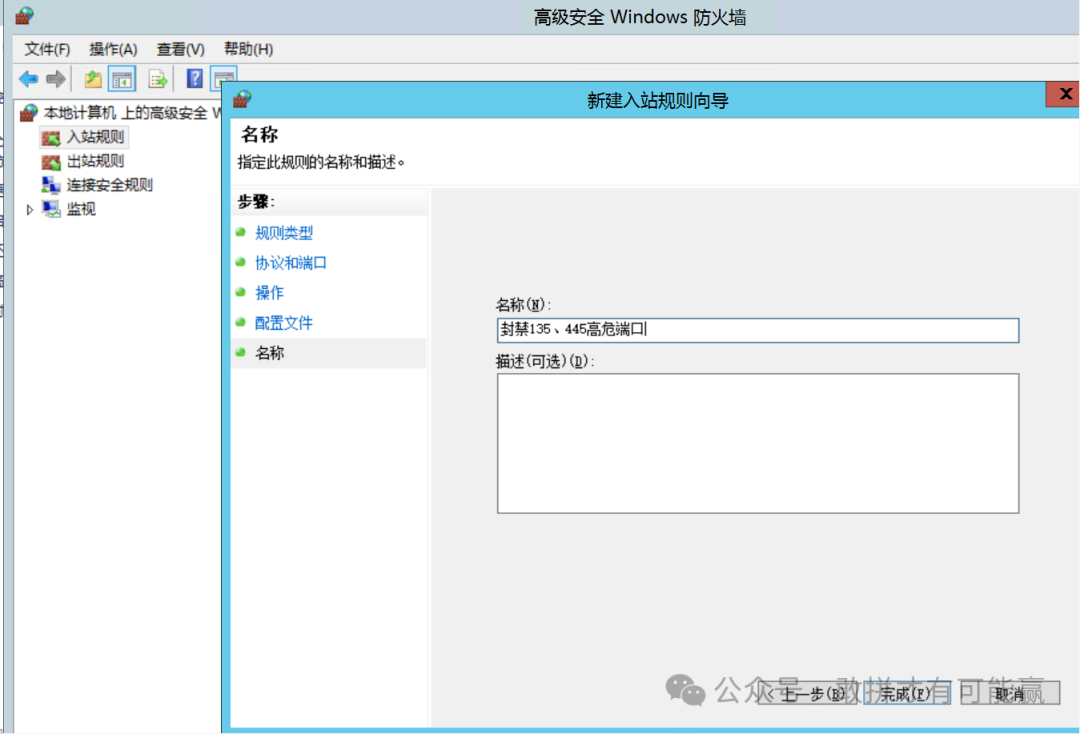Screen dimensions: 1080x734
Task: Select the root 本地计算机 node
Action: 131,113
